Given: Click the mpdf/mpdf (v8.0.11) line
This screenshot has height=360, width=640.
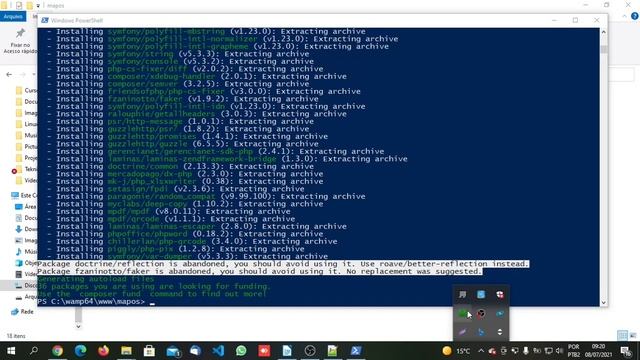Looking at the screenshot, I should pyautogui.click(x=169, y=211).
